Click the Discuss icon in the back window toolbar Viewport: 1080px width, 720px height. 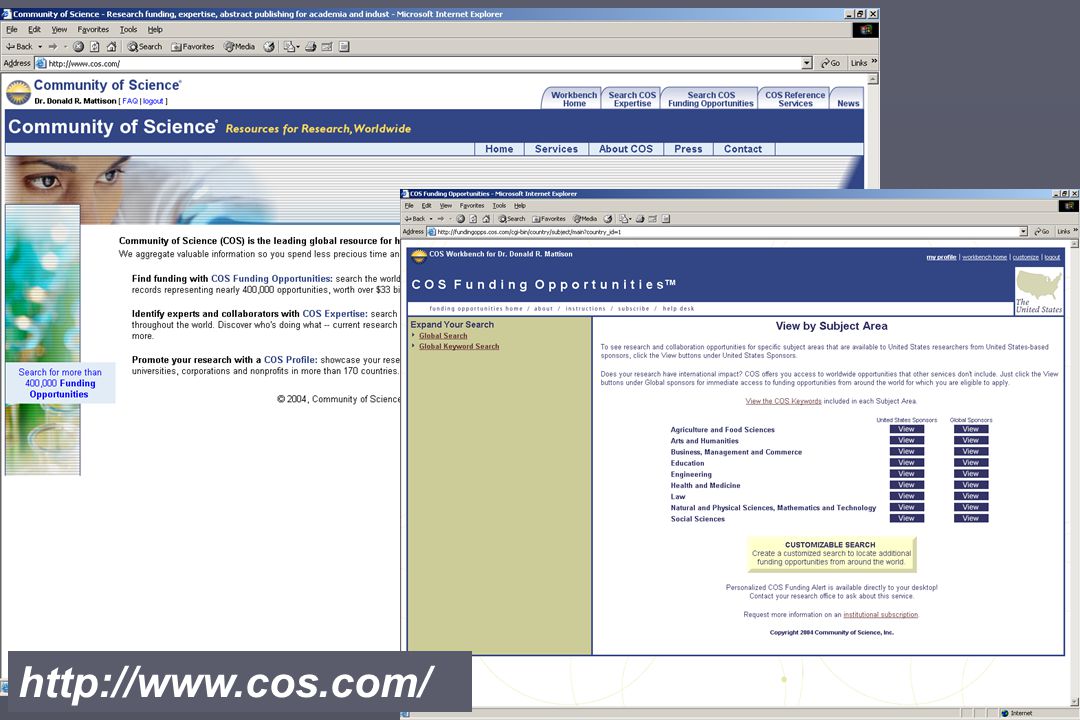point(344,47)
